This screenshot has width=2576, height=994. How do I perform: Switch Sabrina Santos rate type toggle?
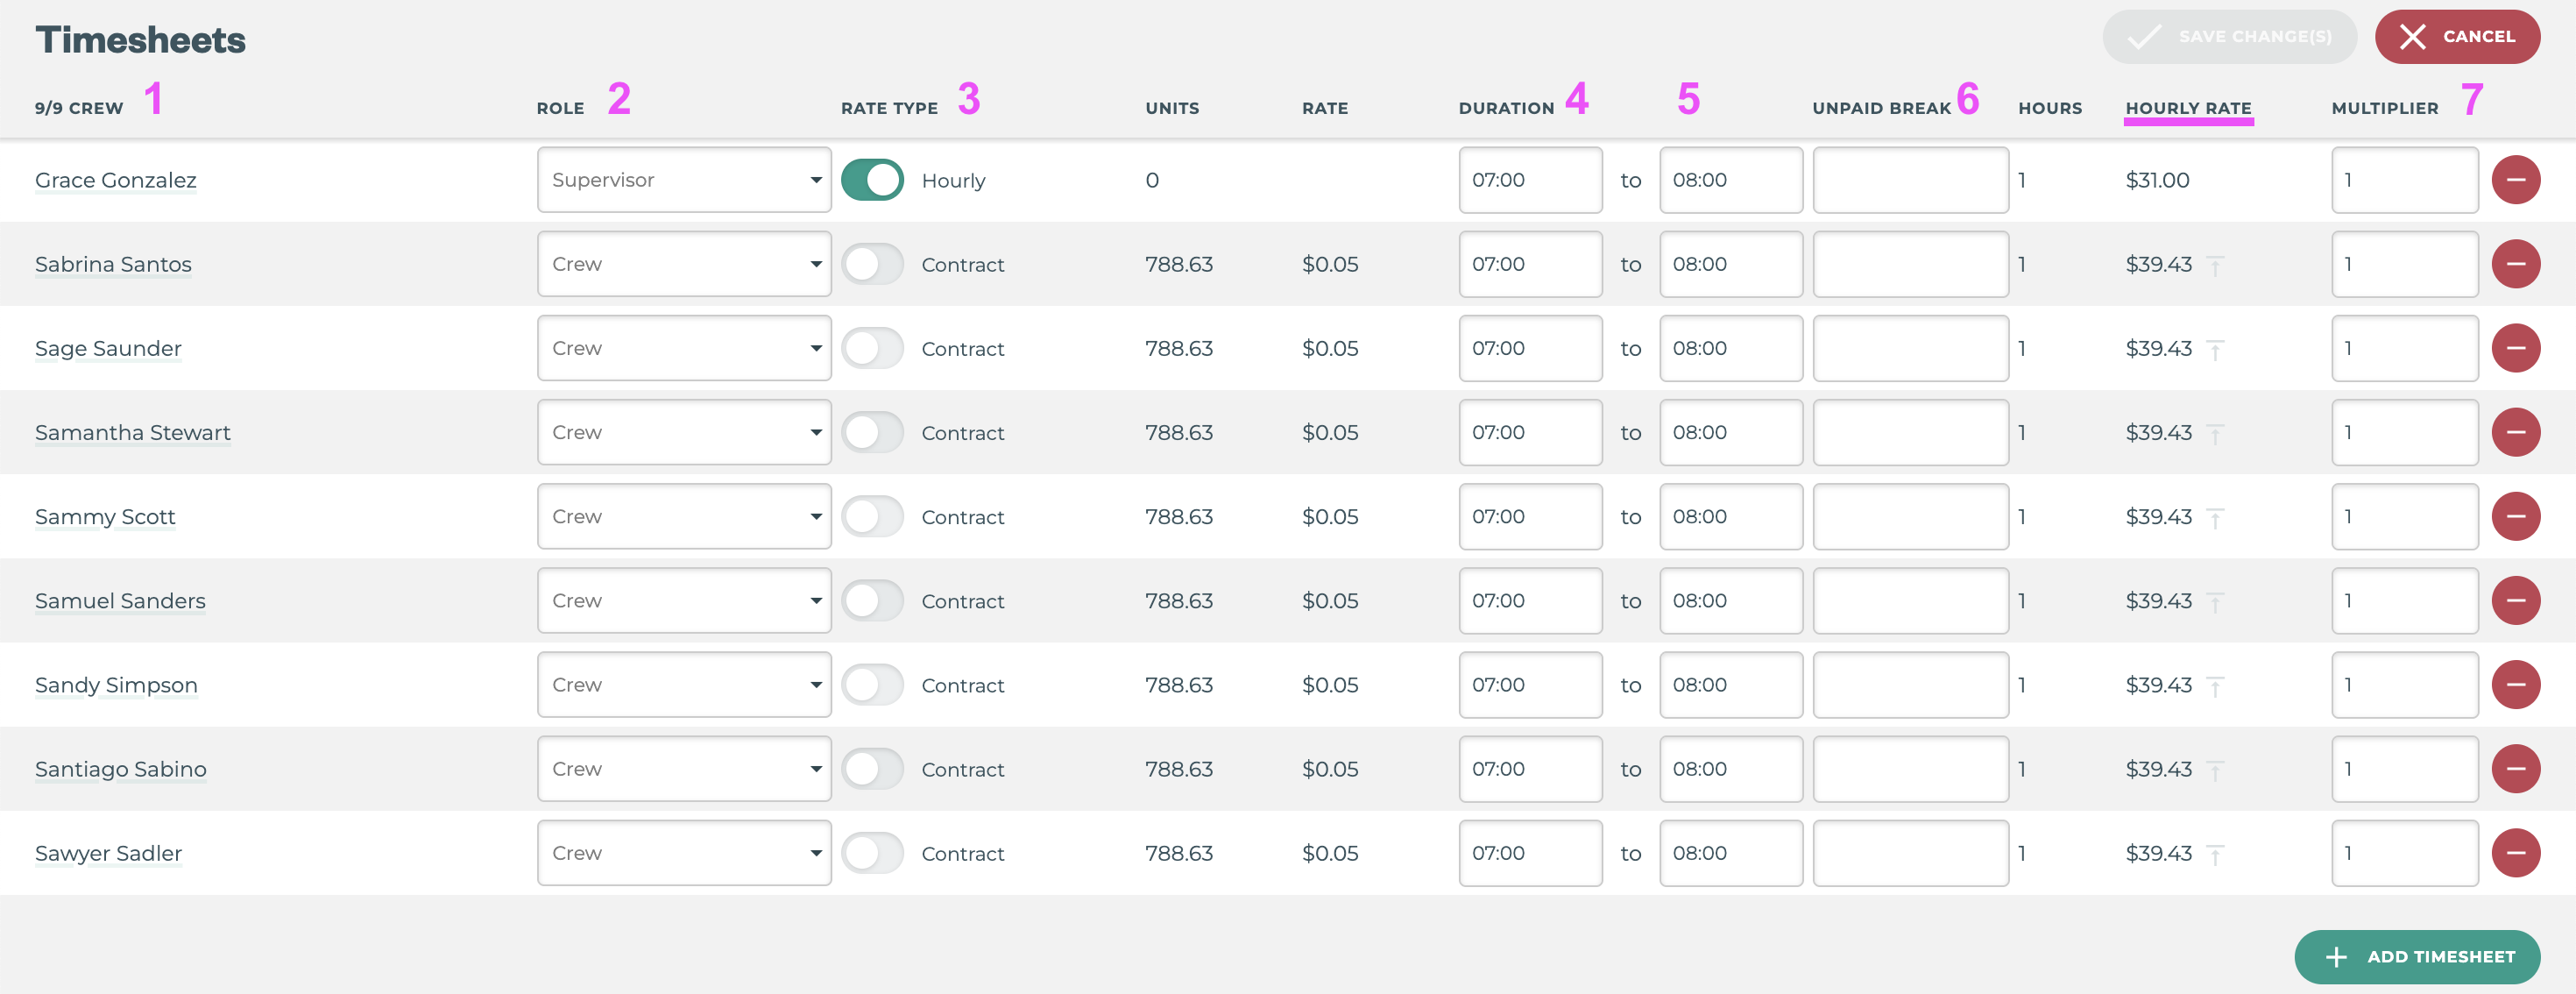coord(872,264)
